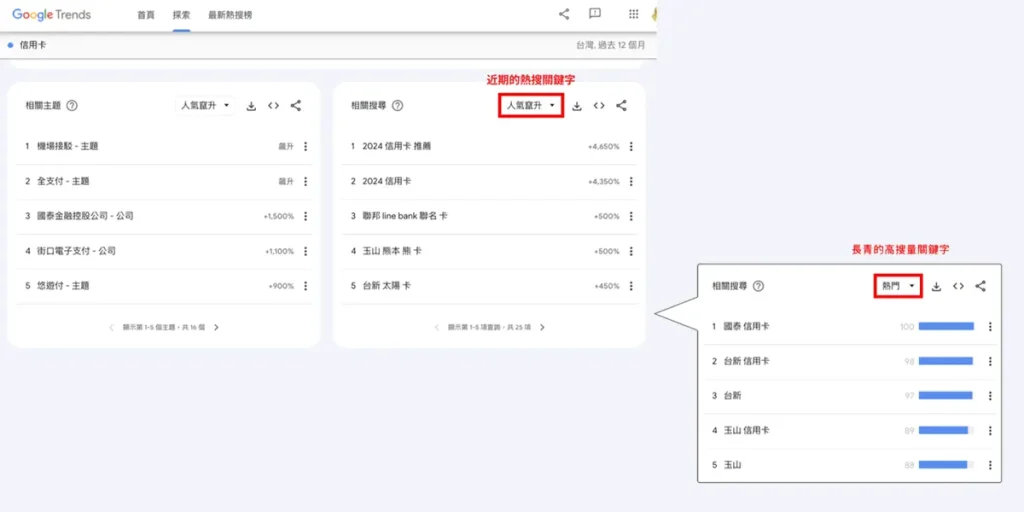Click the 台灣, 過去 12 個月 filter text

tap(611, 45)
